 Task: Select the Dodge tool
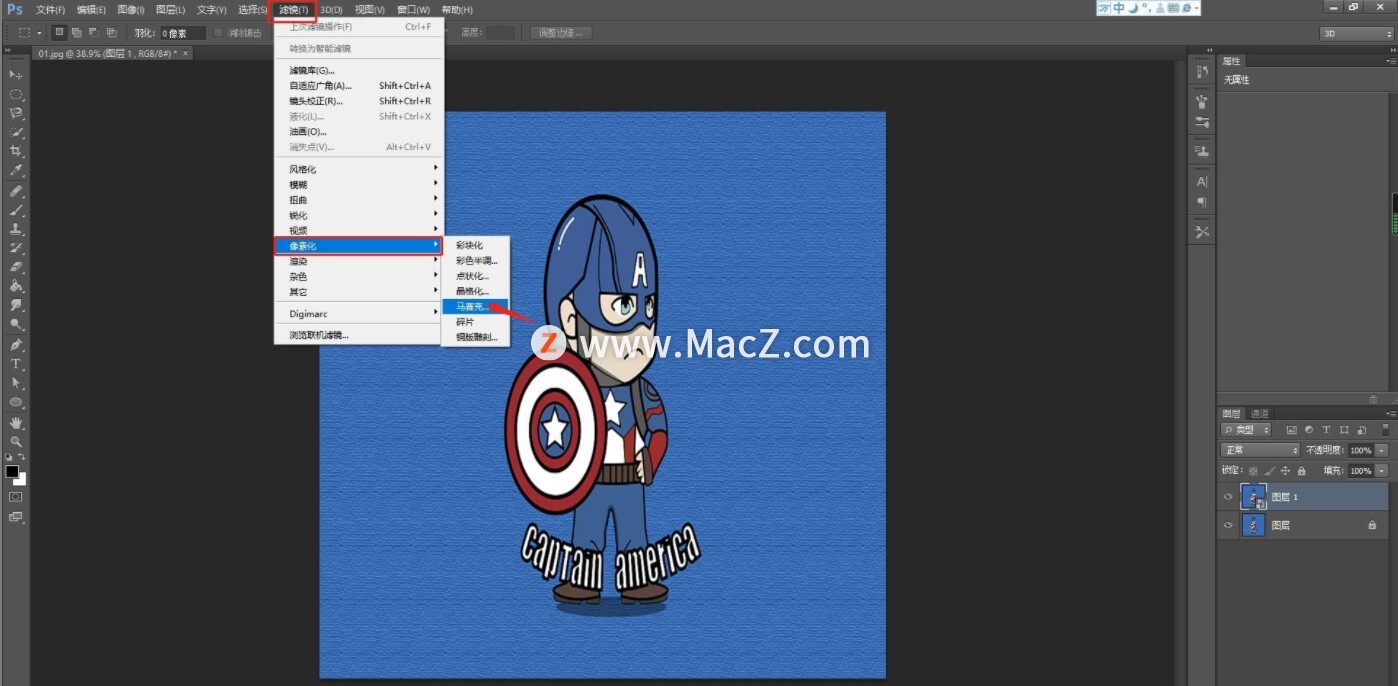(x=16, y=324)
